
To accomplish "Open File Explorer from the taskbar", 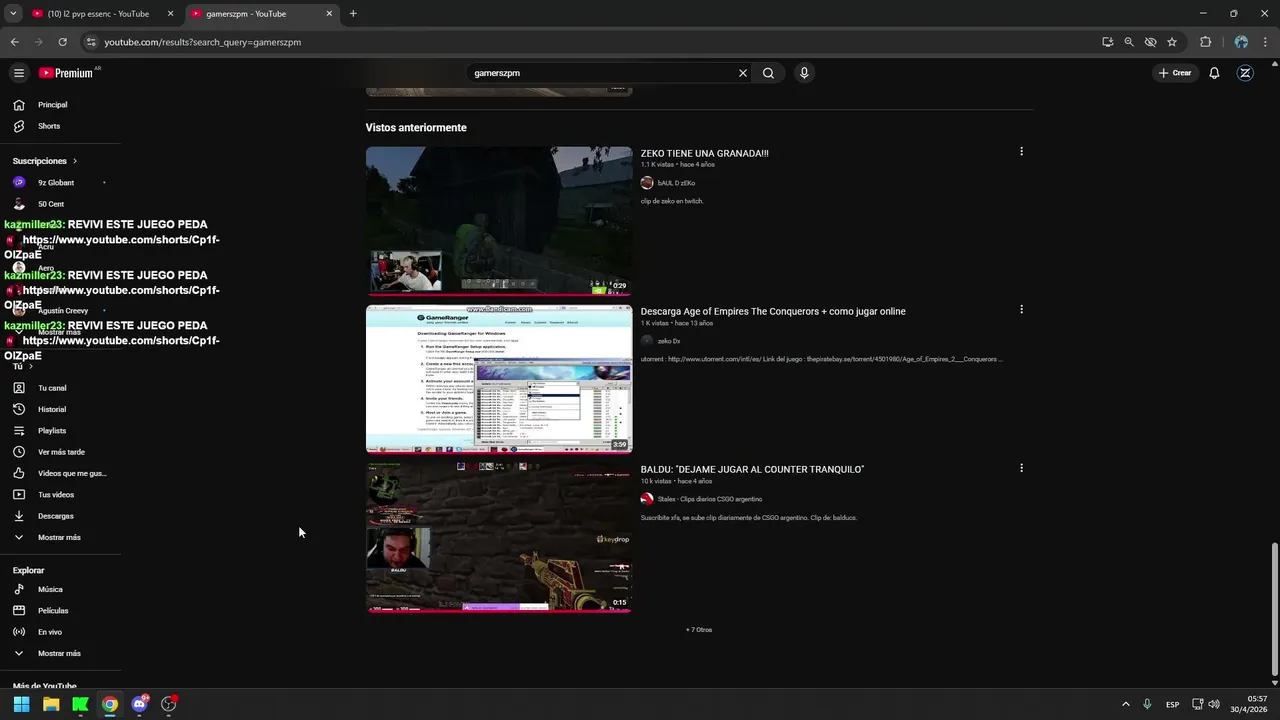I will click(x=51, y=704).
